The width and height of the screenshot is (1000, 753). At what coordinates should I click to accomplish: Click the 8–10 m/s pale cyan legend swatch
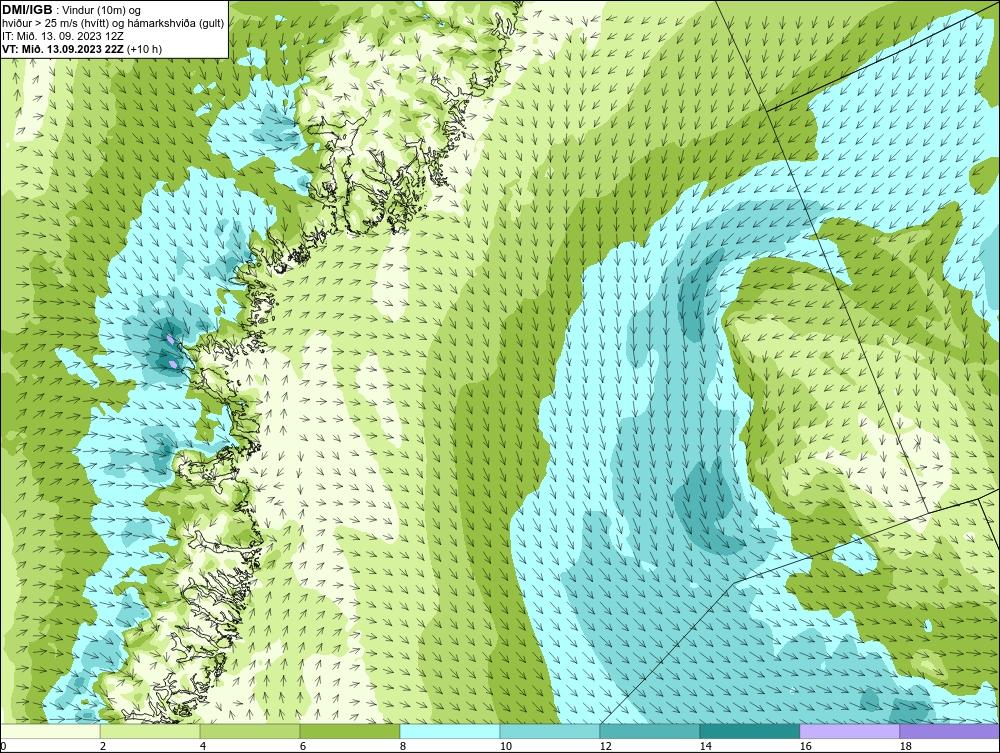[x=450, y=731]
